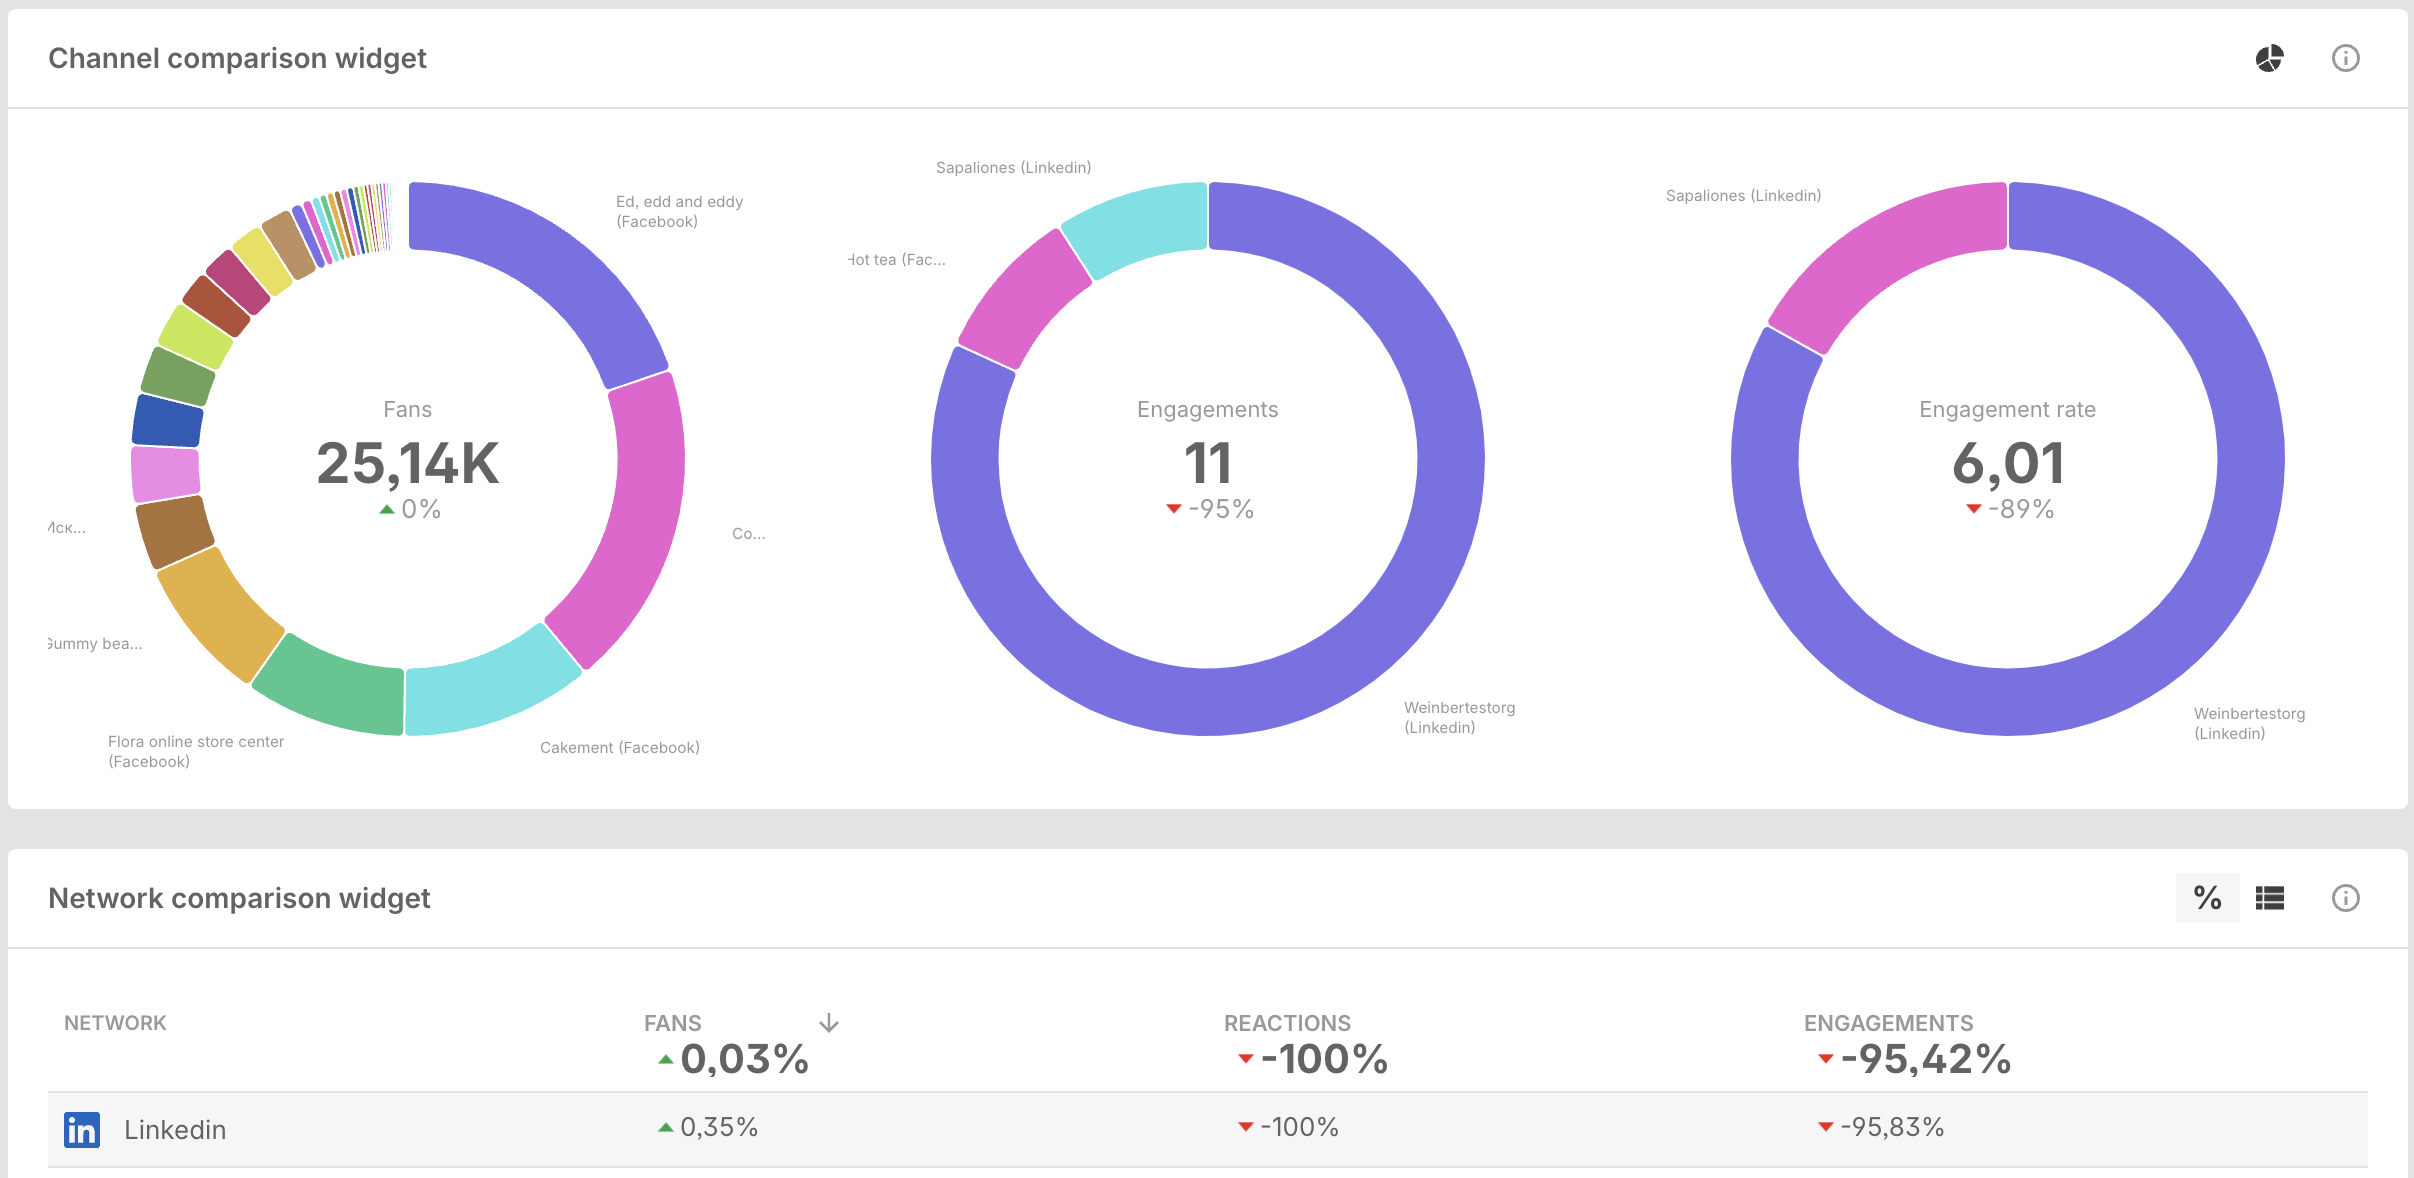Toggle percent view in Network widget
Viewport: 2414px width, 1178px height.
click(2207, 898)
